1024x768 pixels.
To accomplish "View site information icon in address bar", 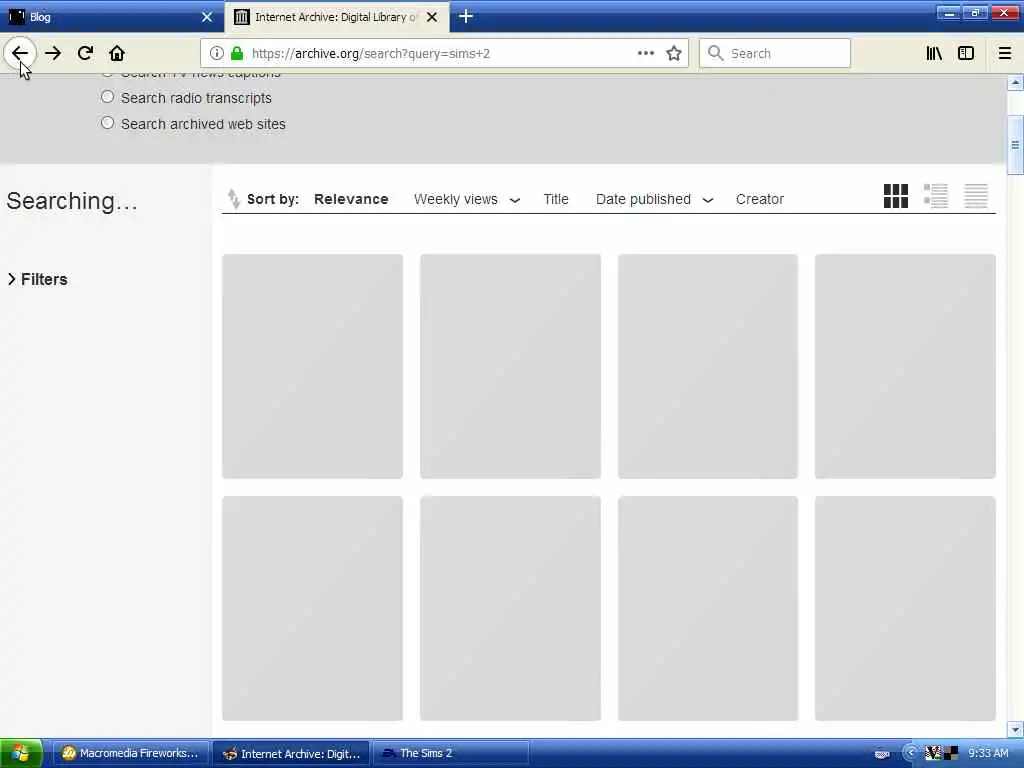I will [x=217, y=53].
